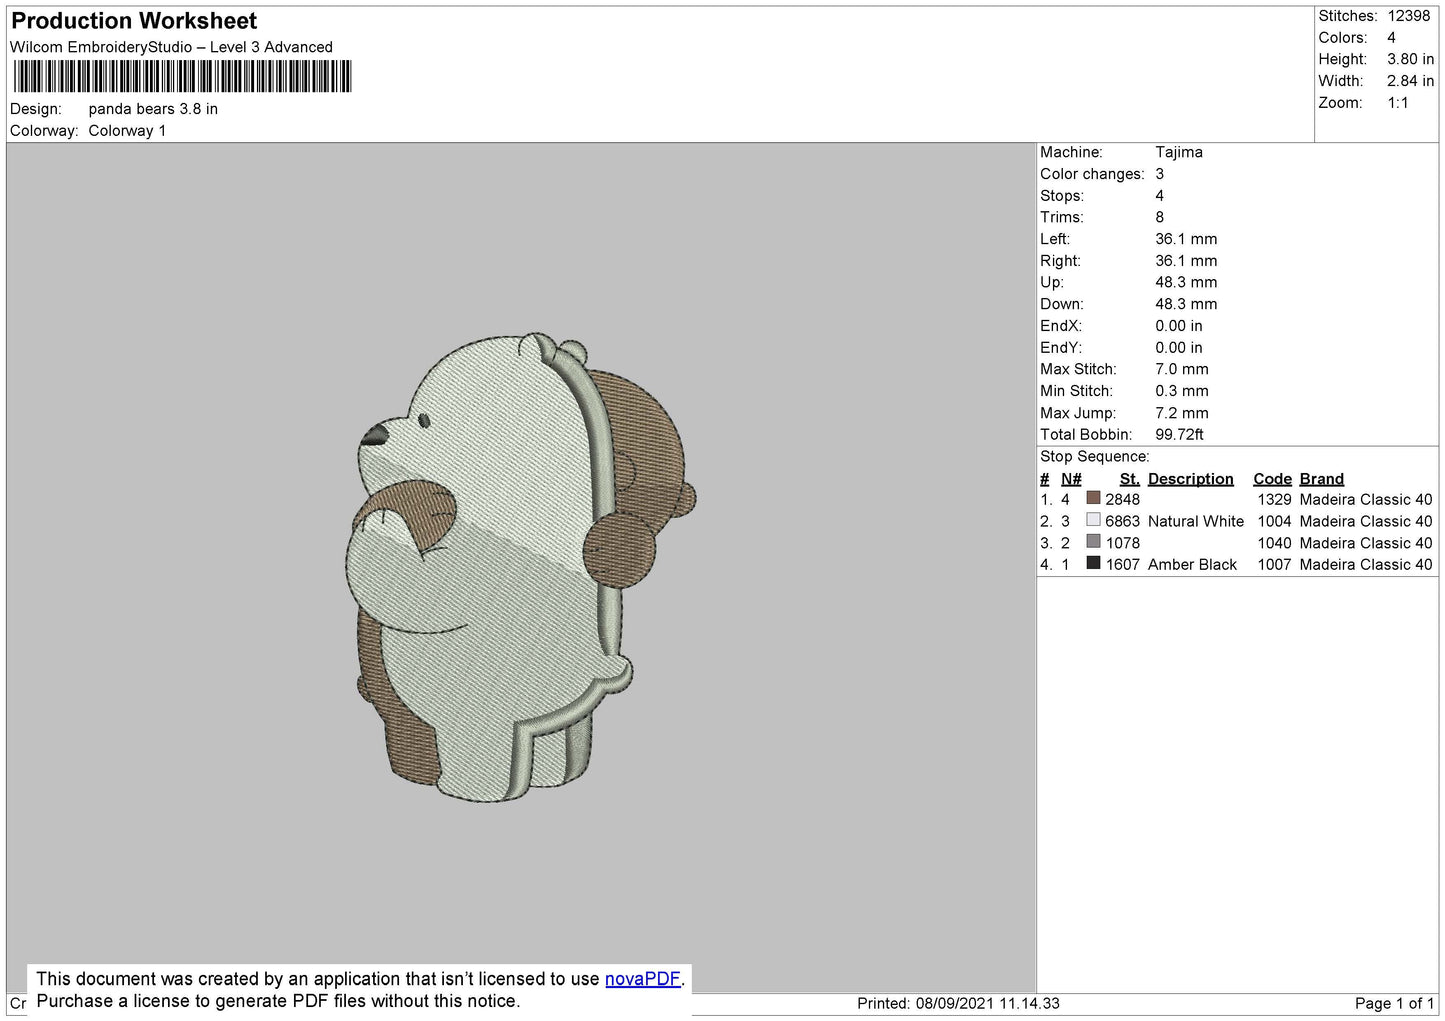Click the "Brand" column header
Image resolution: width=1445 pixels, height=1021 pixels.
pos(1322,479)
